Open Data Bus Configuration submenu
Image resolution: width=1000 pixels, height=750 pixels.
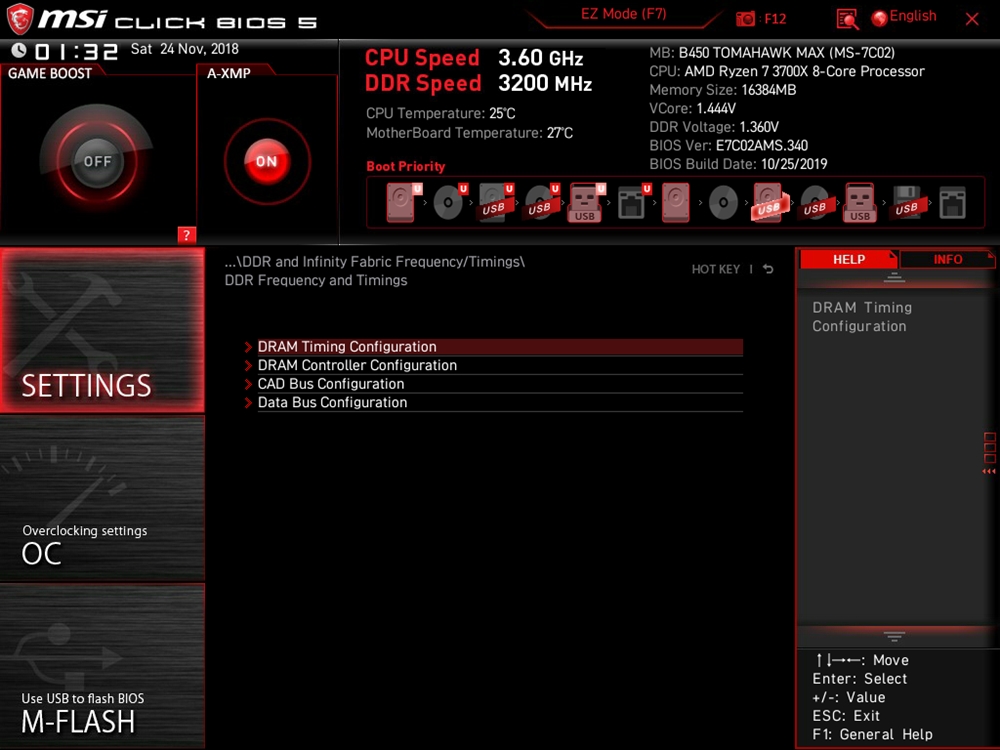500,402
